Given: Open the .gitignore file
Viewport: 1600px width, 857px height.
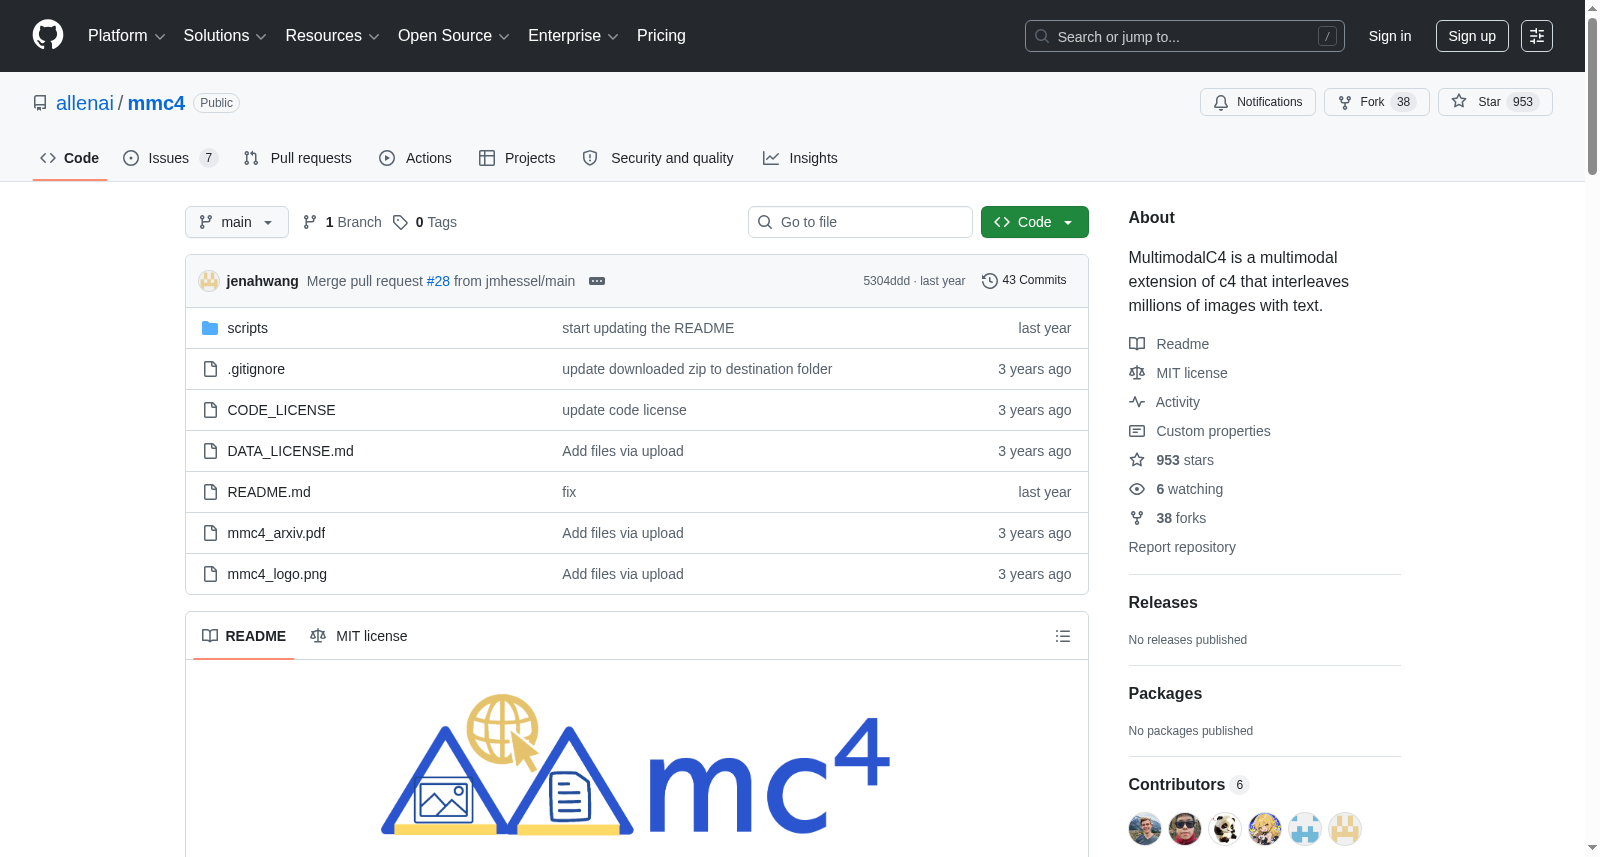Looking at the screenshot, I should (256, 369).
